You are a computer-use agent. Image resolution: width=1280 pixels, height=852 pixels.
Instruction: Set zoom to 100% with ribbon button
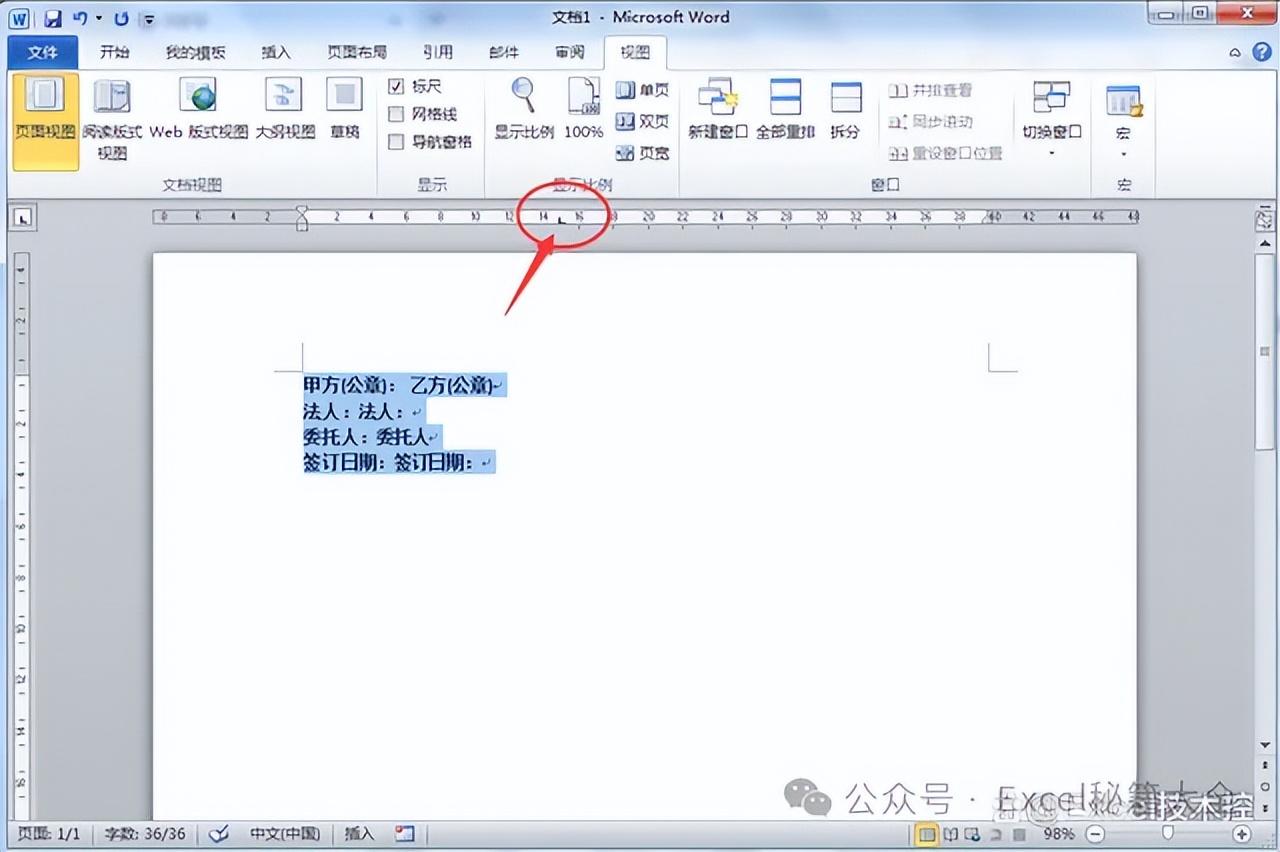584,110
